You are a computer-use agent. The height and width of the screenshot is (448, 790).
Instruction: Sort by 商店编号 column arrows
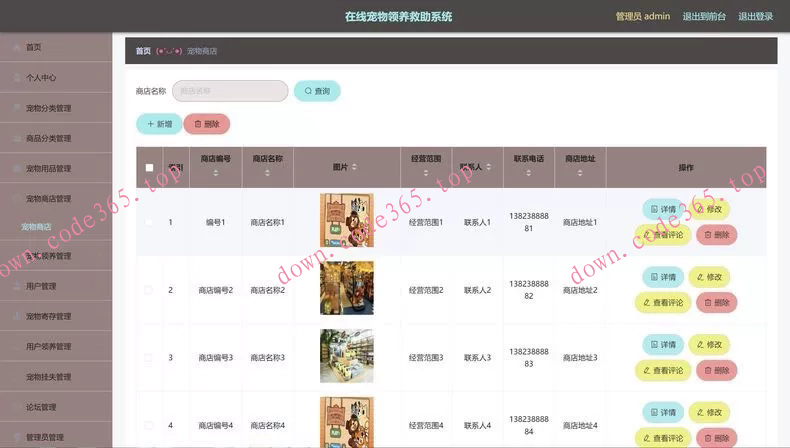[216, 173]
